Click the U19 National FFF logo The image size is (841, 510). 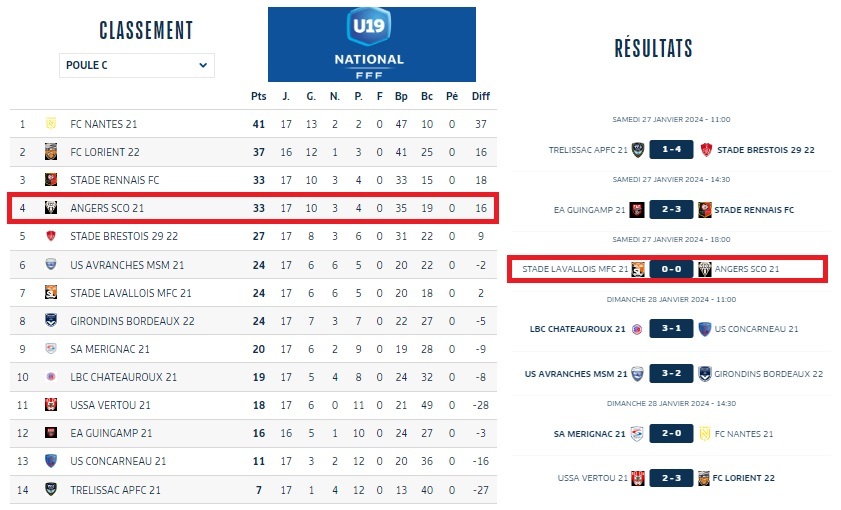tap(371, 44)
